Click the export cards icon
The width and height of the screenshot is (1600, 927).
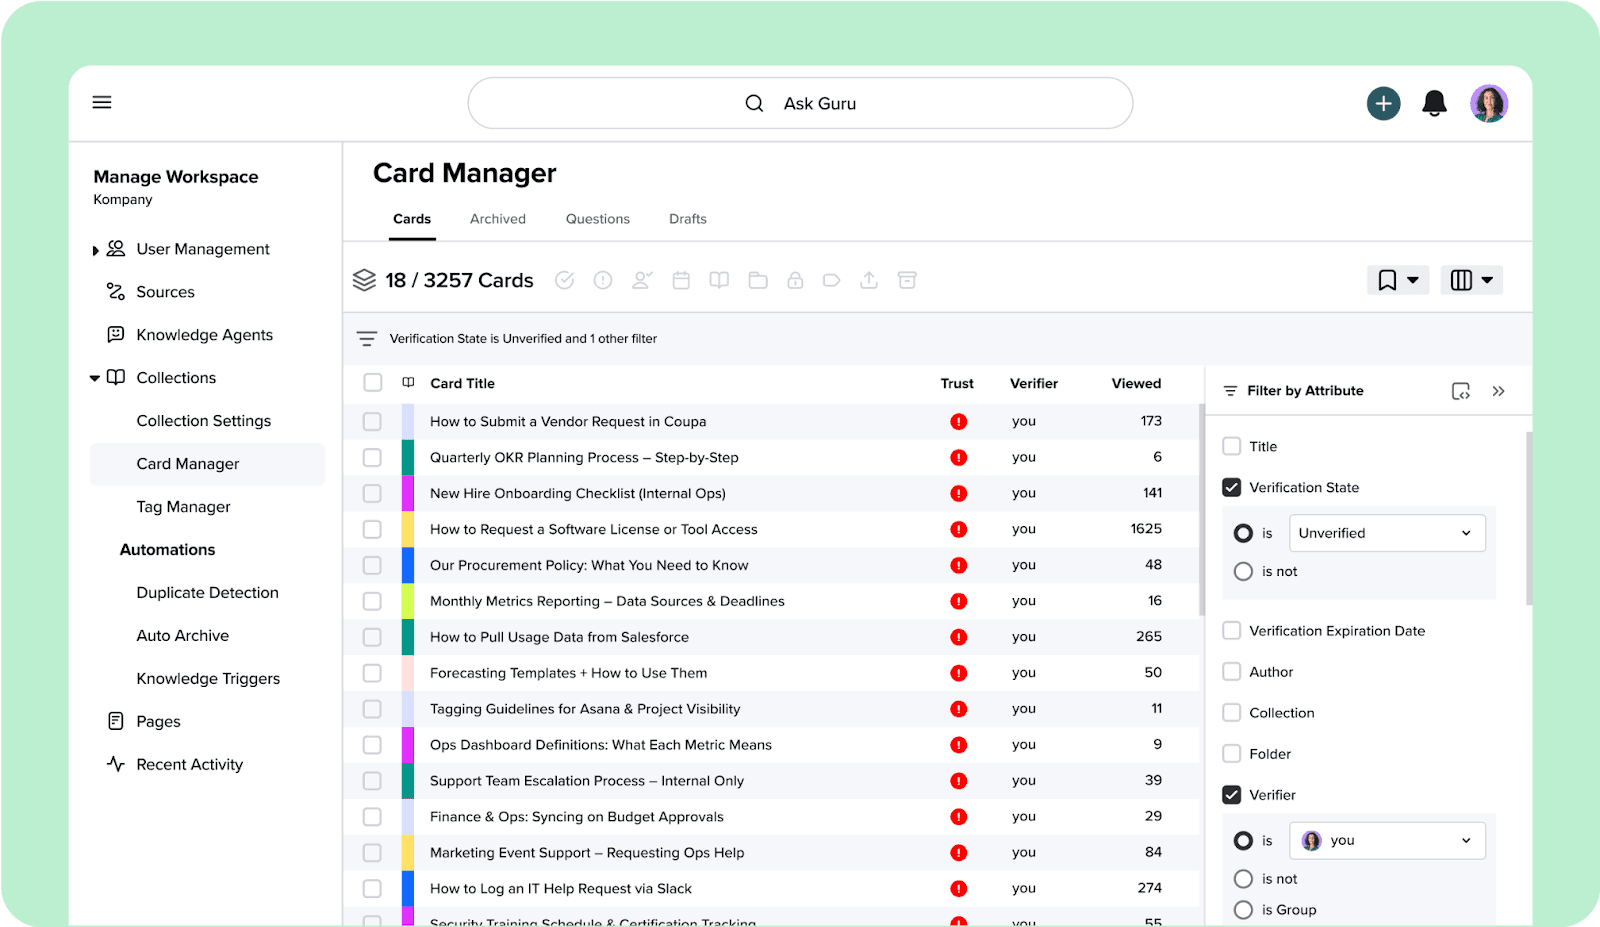pos(868,280)
